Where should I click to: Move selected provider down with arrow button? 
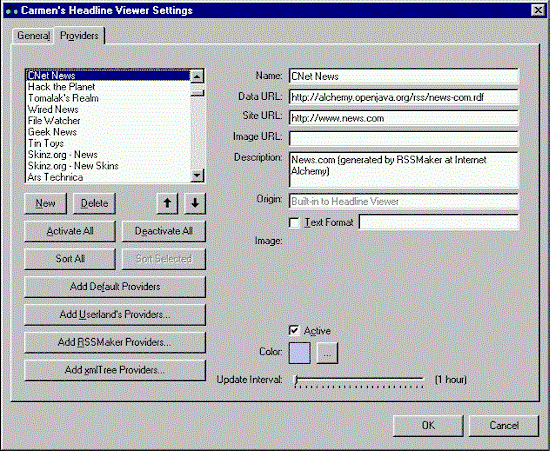[195, 203]
